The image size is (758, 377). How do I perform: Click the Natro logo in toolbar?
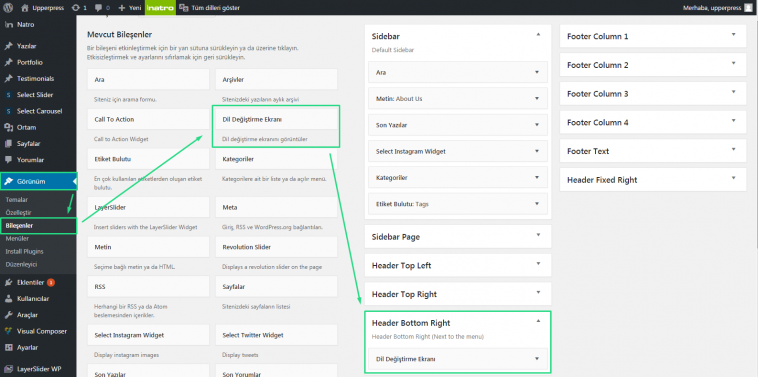click(160, 8)
